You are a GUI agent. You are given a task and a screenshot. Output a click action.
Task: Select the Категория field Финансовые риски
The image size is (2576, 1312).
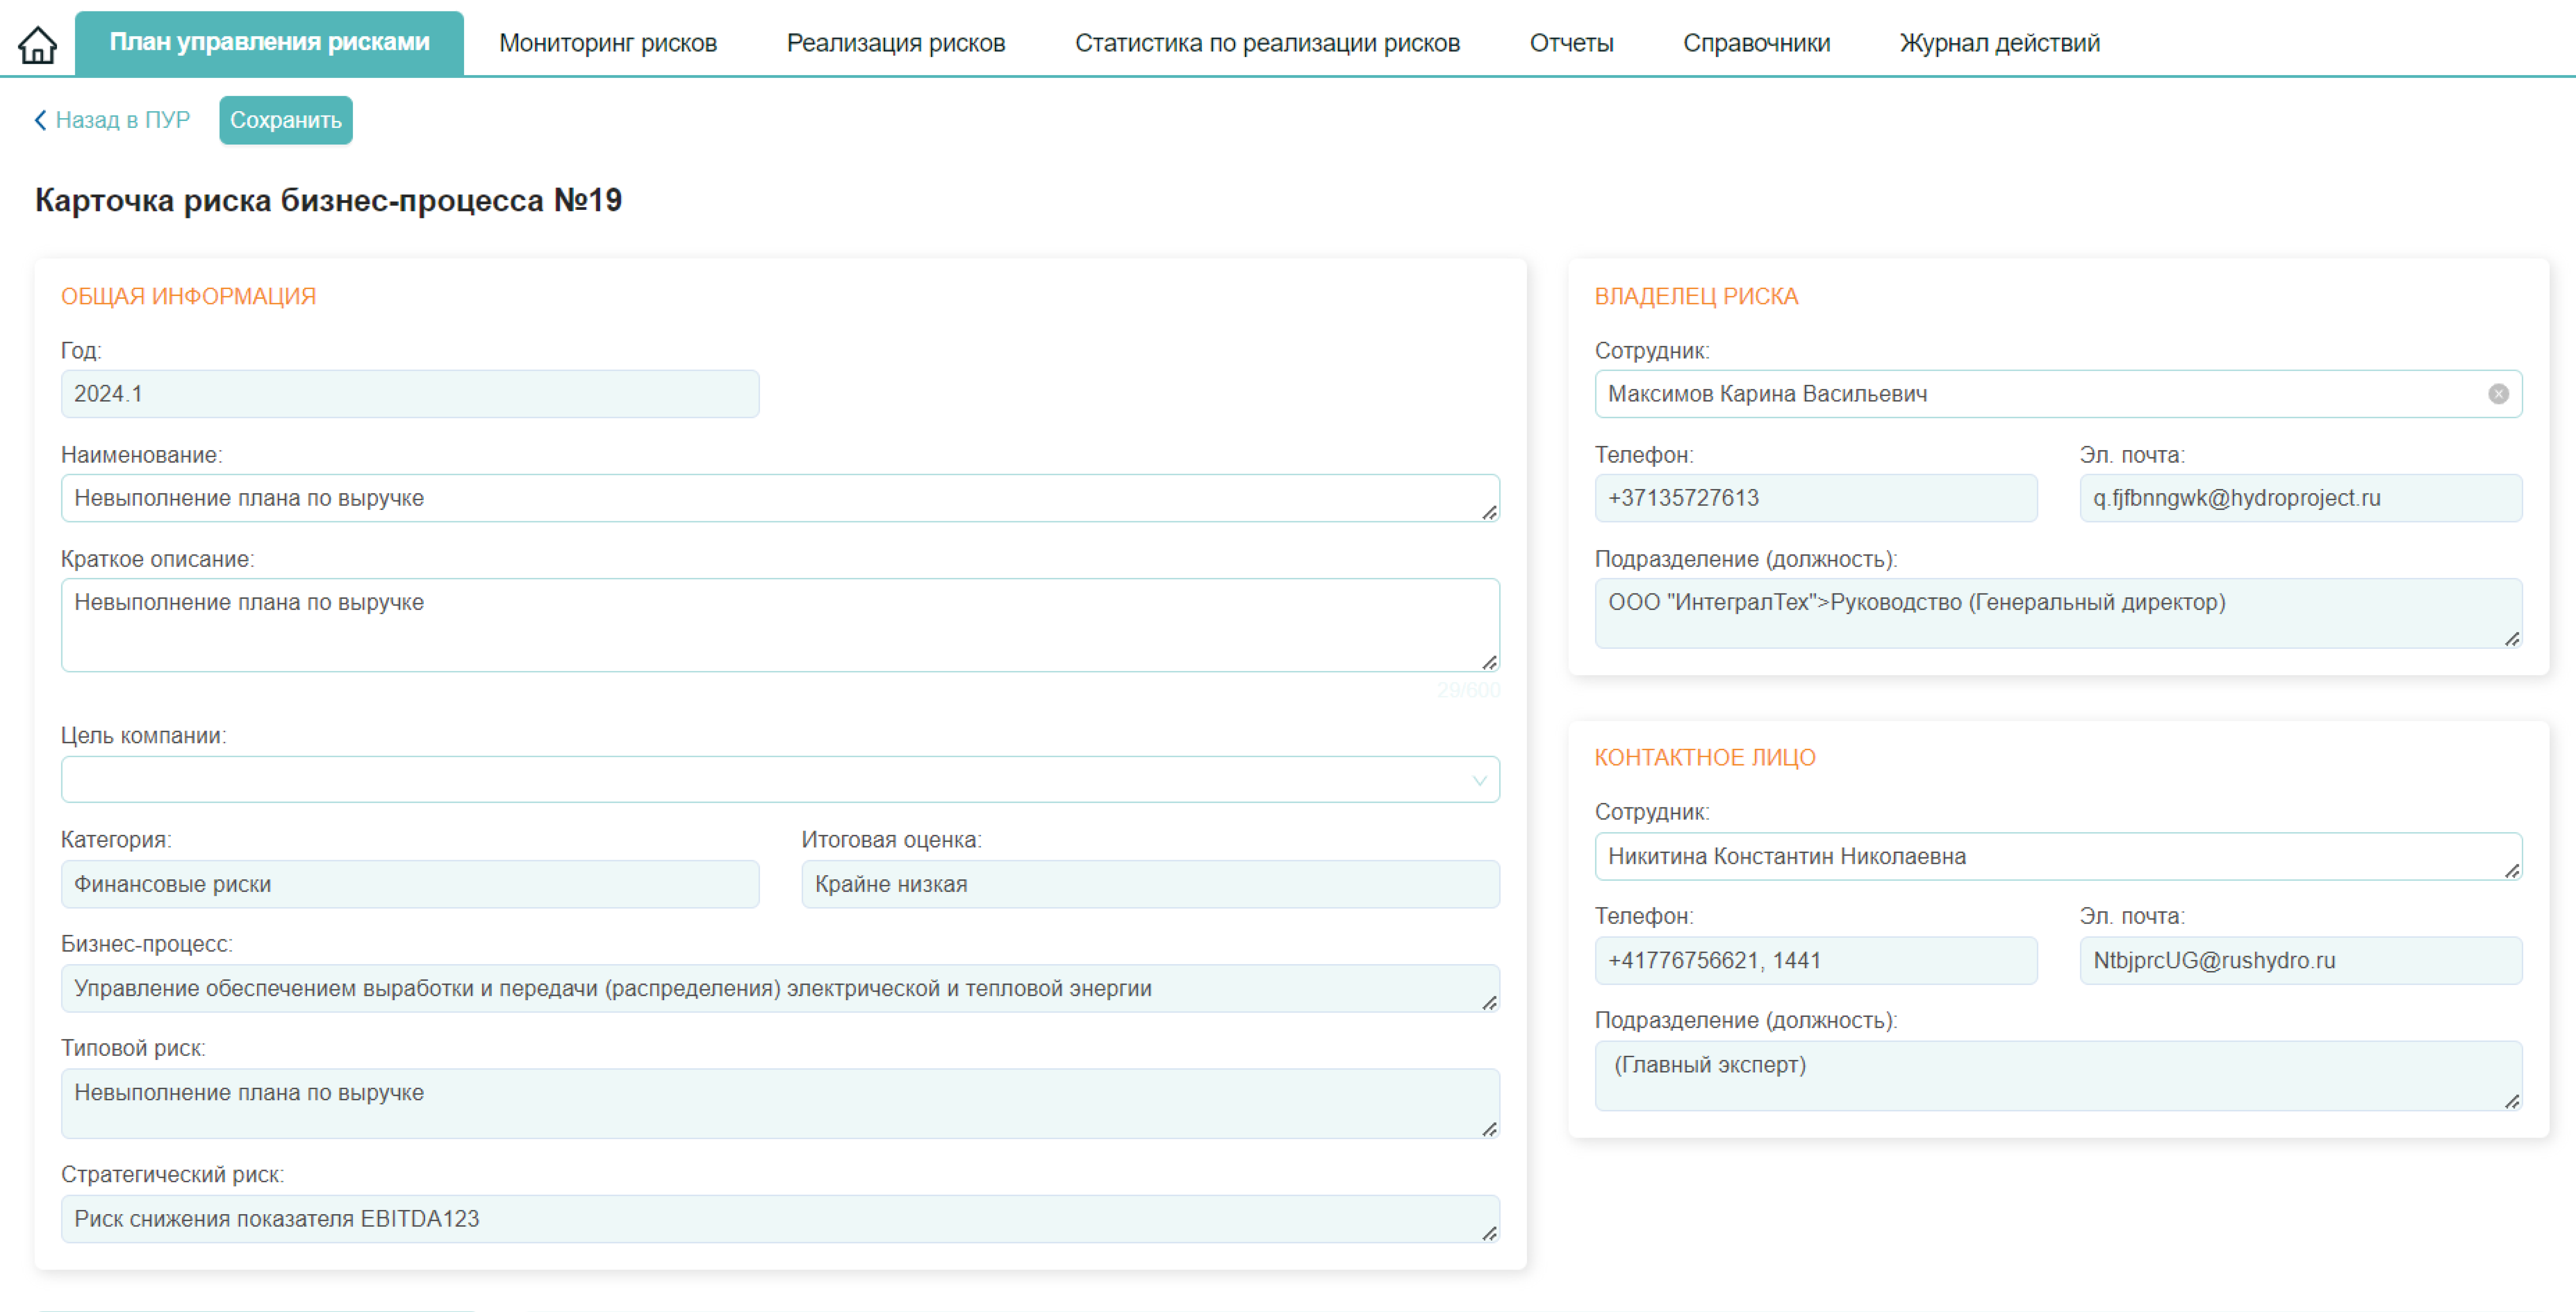410,884
